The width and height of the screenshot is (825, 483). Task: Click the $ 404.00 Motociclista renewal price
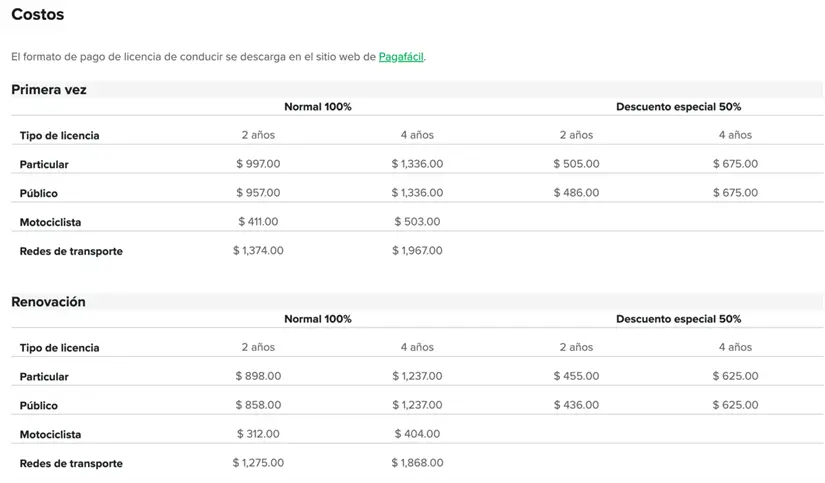coord(417,434)
